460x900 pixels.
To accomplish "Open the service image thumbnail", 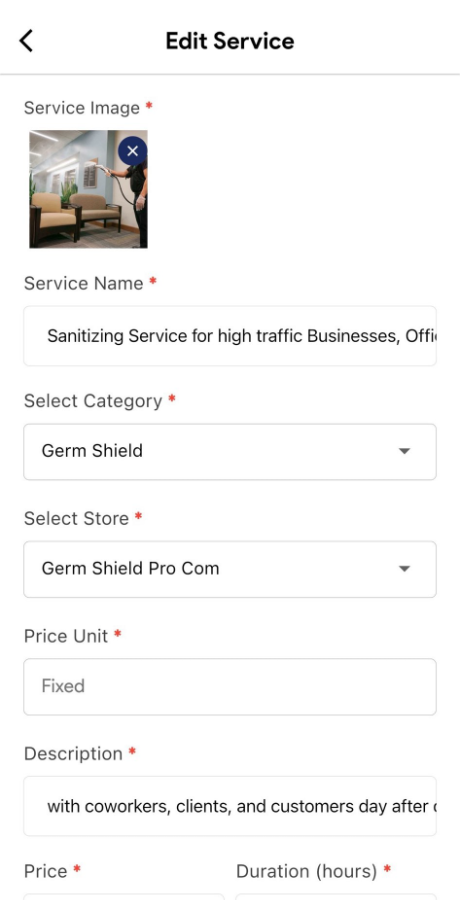I will coord(88,189).
